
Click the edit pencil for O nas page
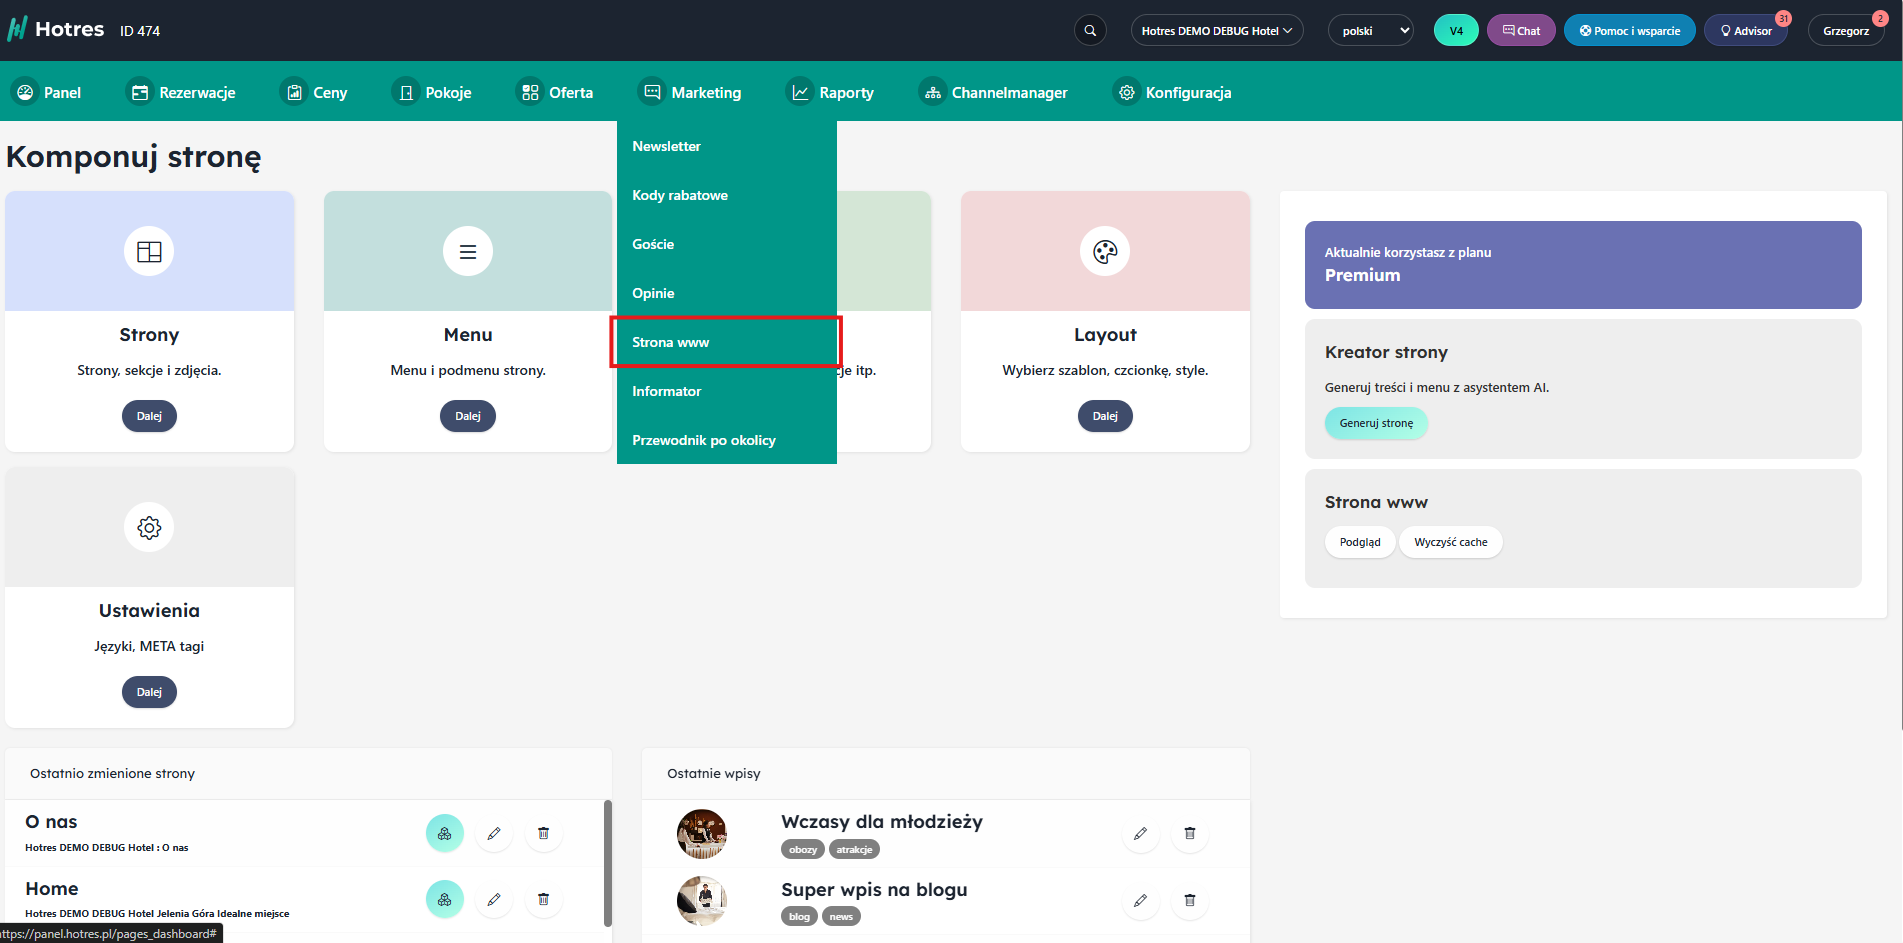pos(494,833)
